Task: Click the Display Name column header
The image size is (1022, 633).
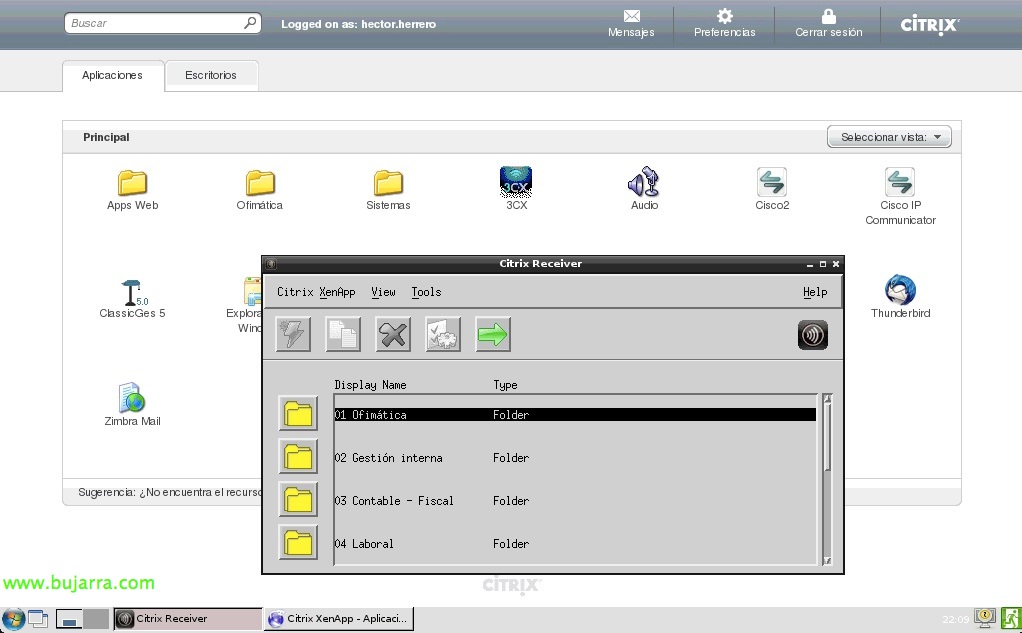Action: pos(370,385)
